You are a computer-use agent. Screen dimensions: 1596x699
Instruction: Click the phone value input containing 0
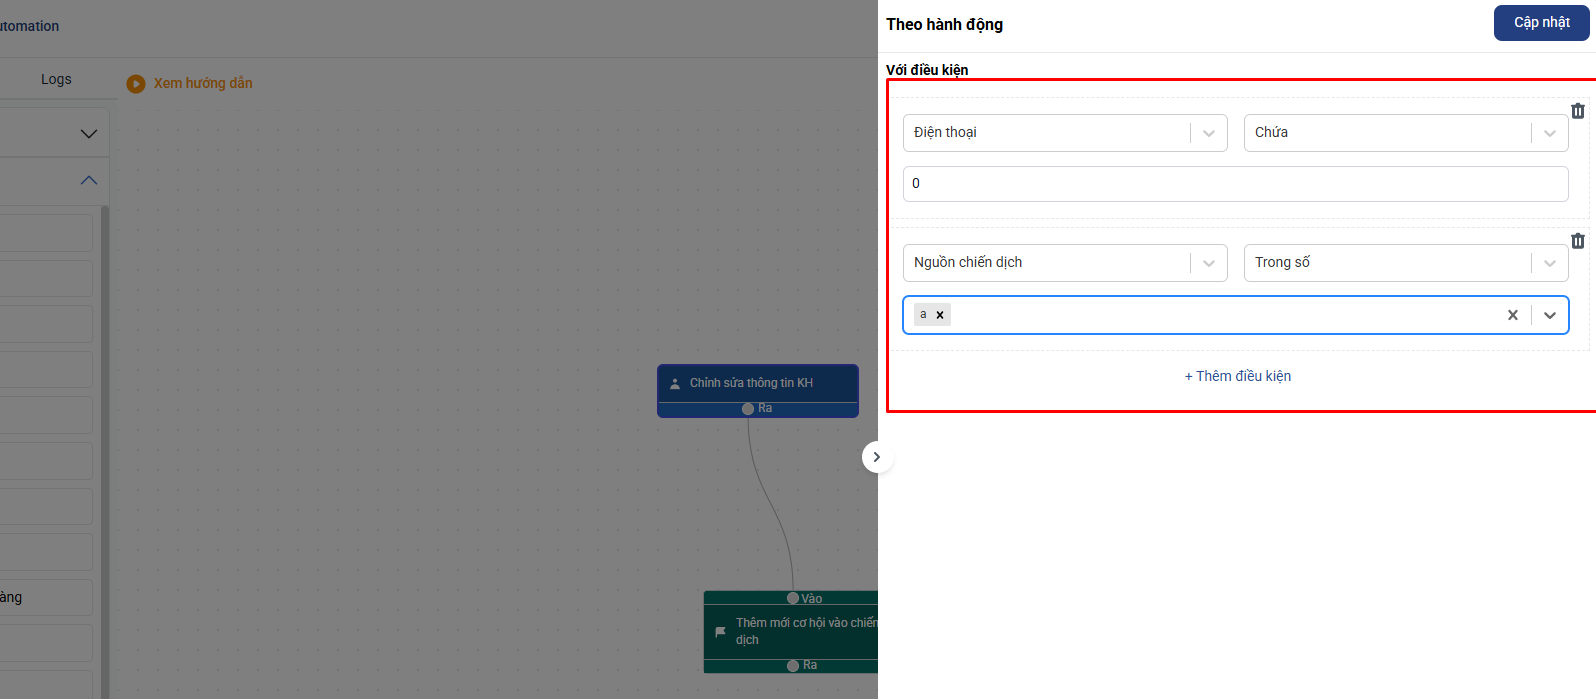click(x=1235, y=184)
